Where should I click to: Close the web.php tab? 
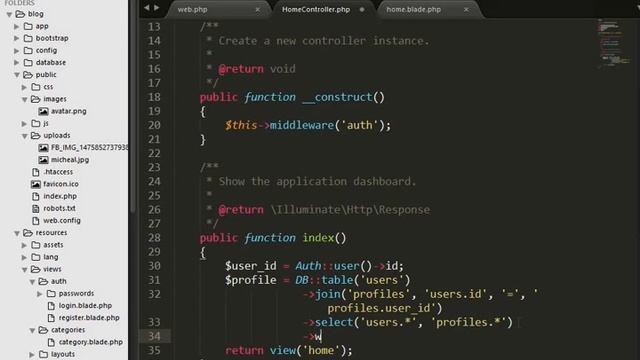click(258, 9)
